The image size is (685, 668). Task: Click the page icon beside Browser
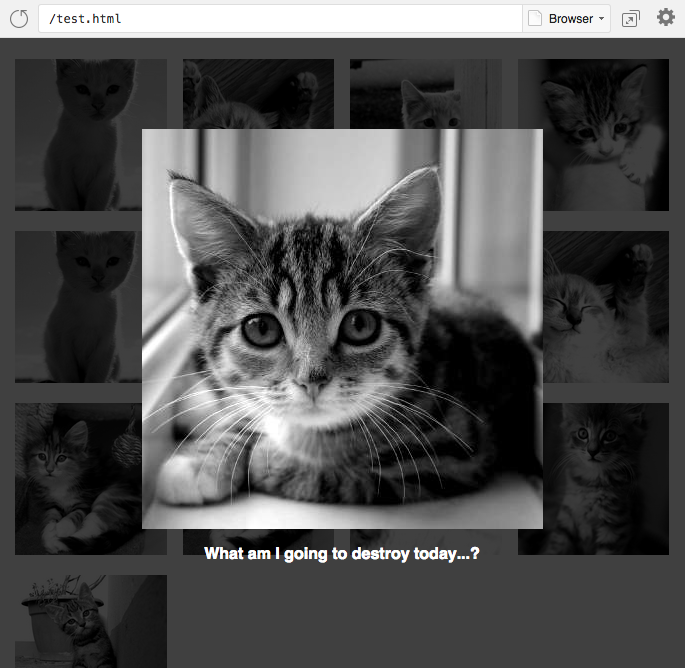[x=535, y=19]
